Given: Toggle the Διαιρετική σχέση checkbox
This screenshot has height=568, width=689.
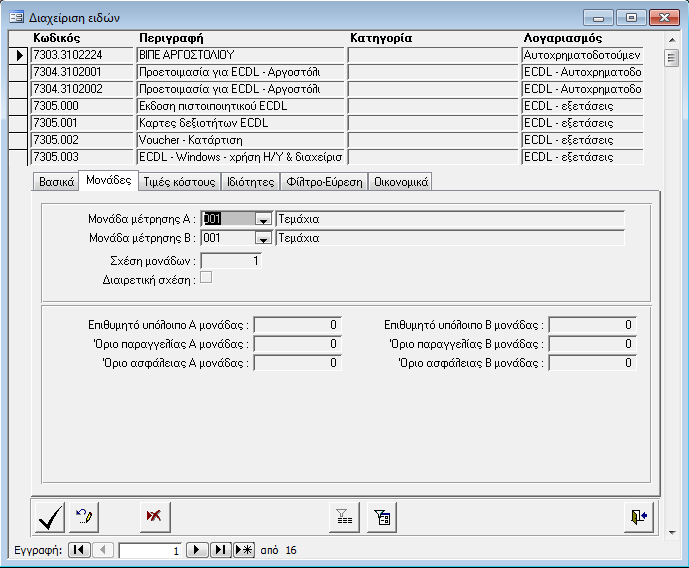Looking at the screenshot, I should [206, 279].
